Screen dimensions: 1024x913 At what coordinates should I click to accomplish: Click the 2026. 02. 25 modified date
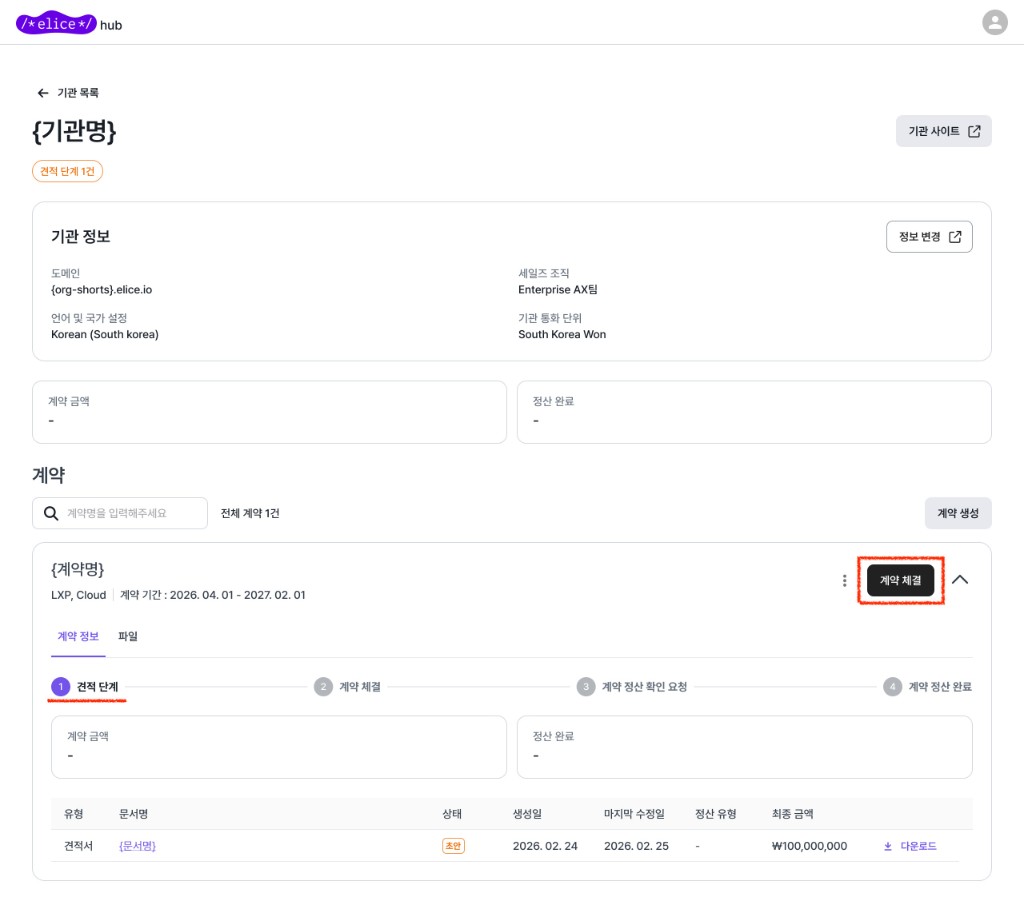point(636,846)
